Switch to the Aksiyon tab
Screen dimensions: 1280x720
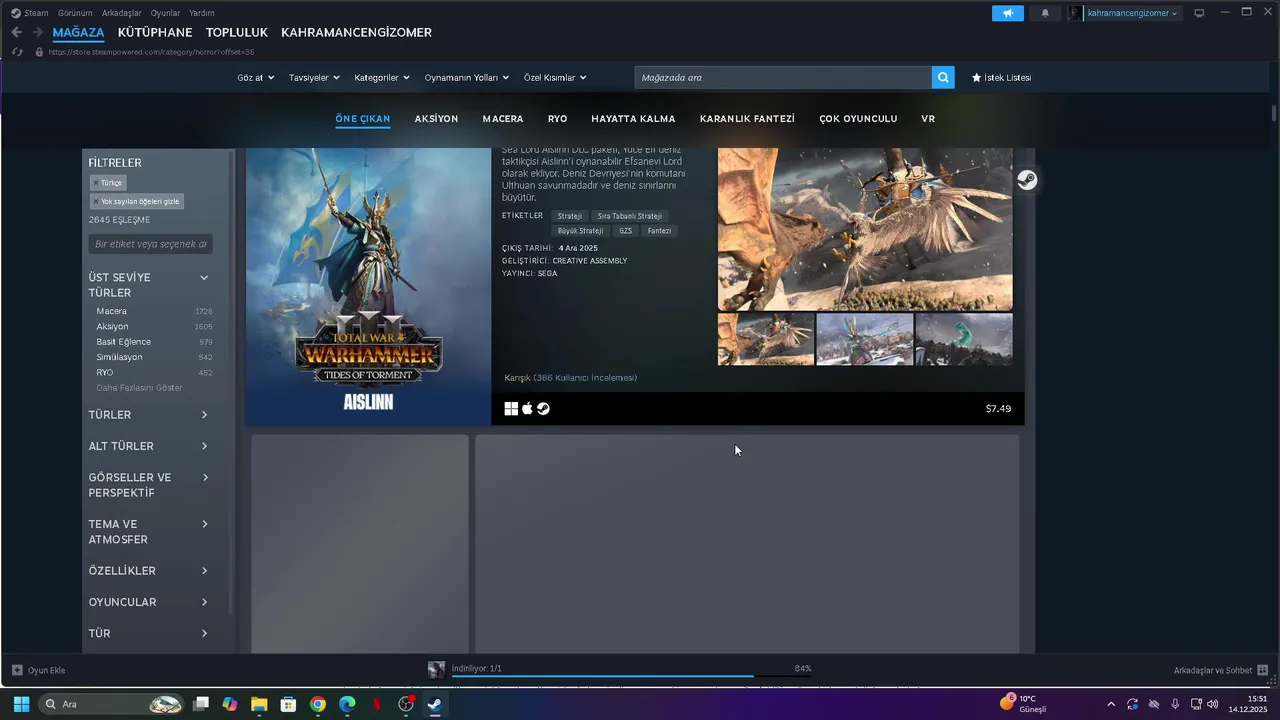[436, 118]
